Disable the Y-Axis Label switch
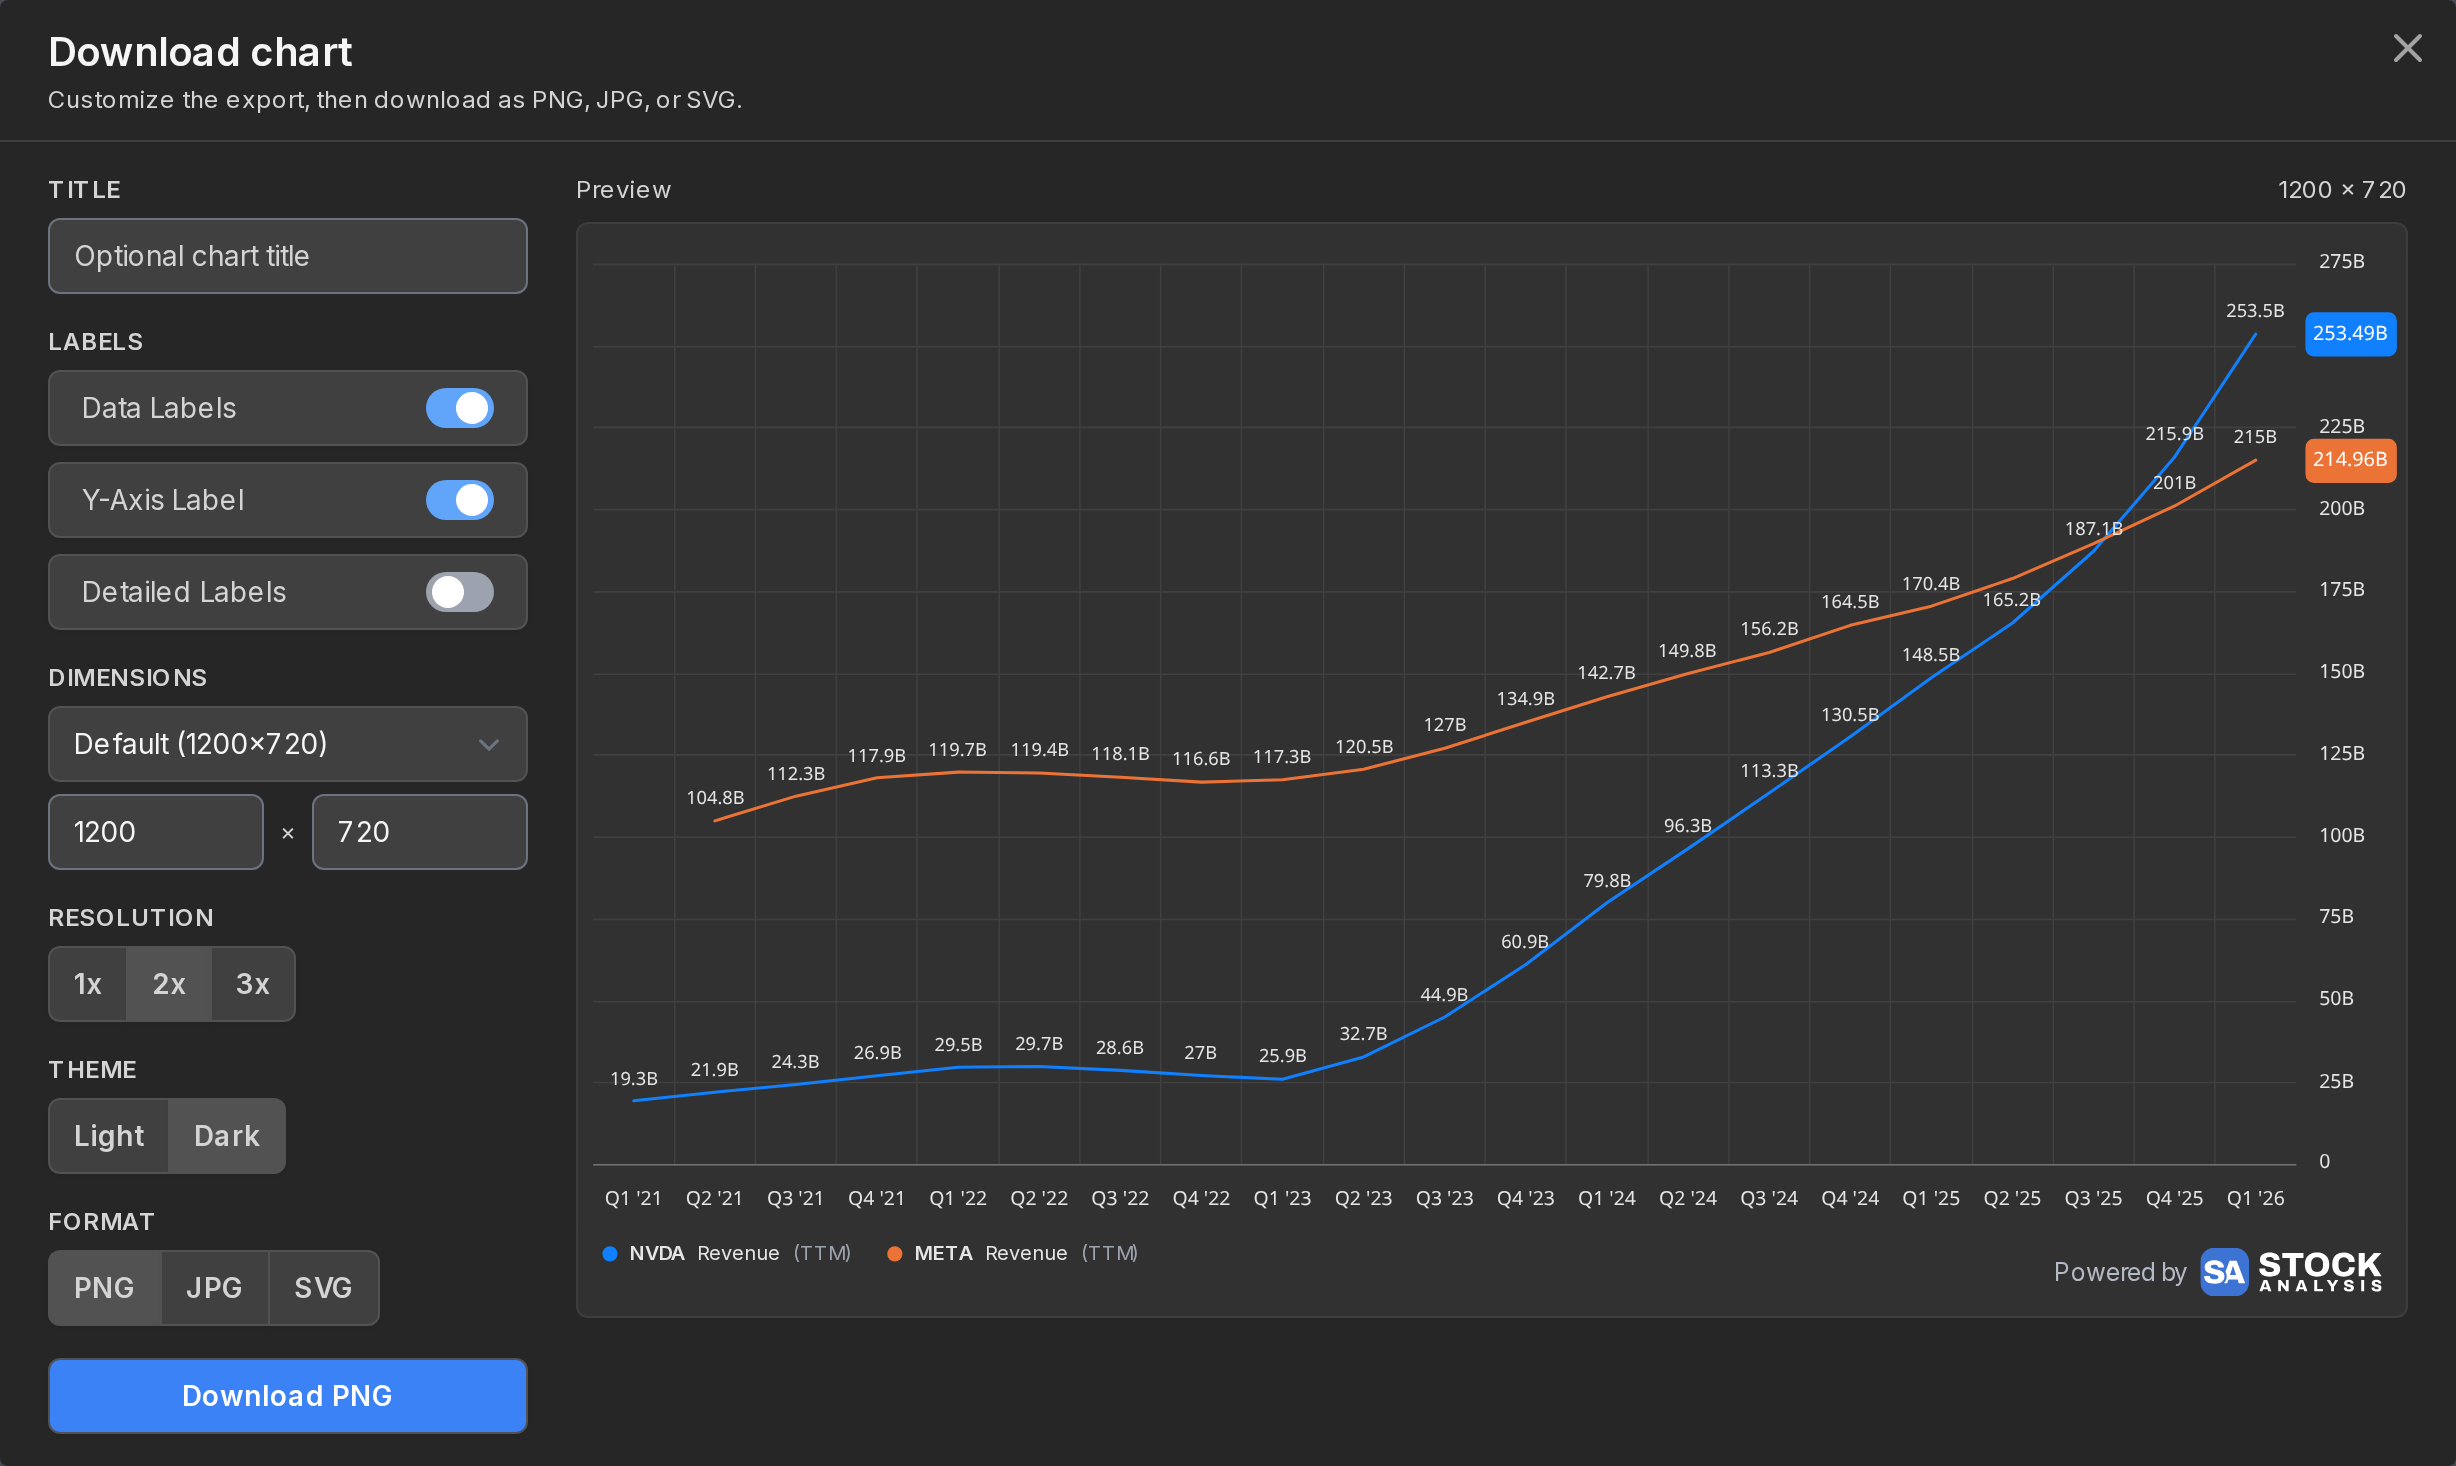 (460, 500)
